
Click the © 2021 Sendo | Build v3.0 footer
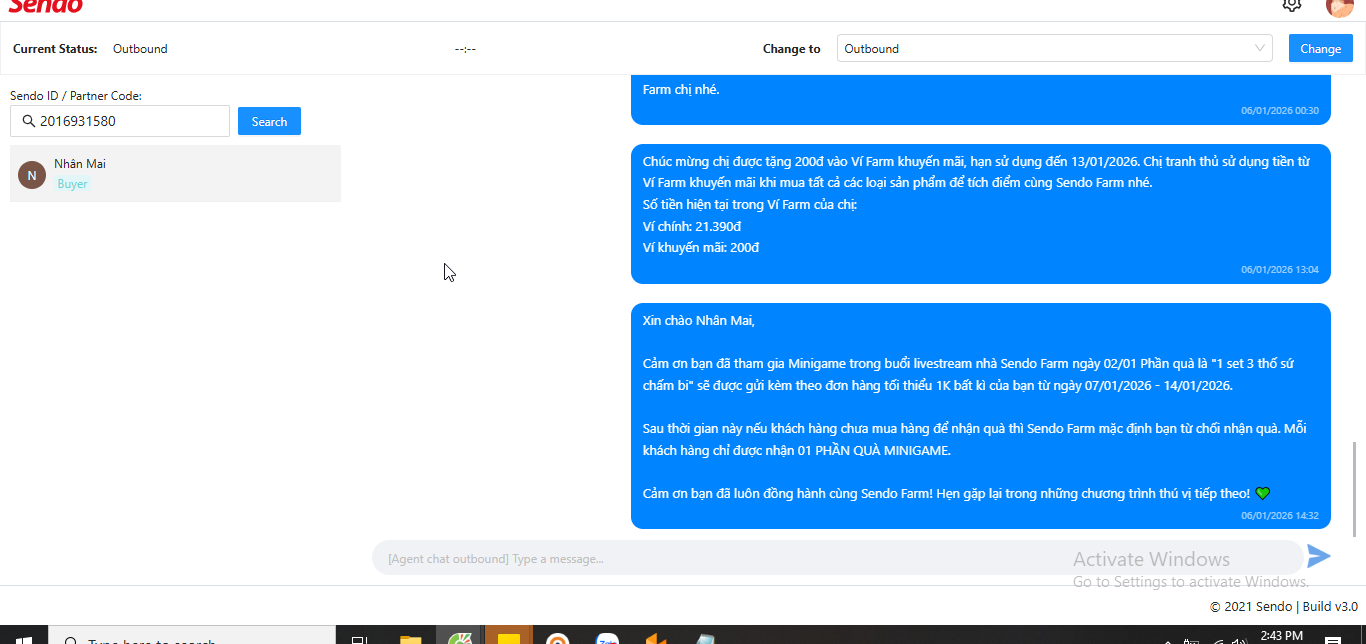(x=1283, y=606)
